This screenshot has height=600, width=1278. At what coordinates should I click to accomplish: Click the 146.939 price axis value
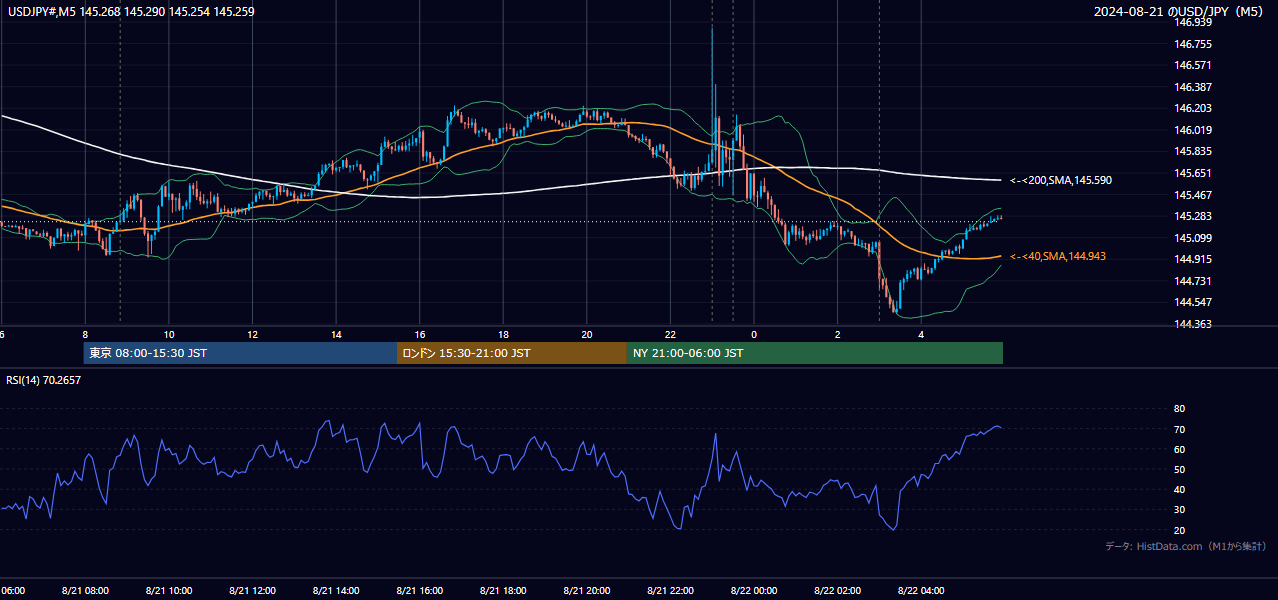pyautogui.click(x=1193, y=22)
